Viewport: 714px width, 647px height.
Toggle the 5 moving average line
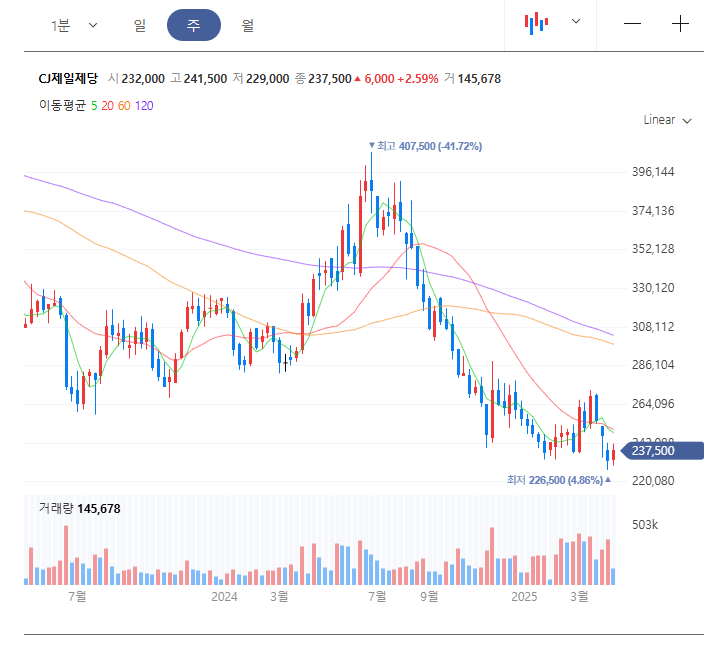(94, 106)
